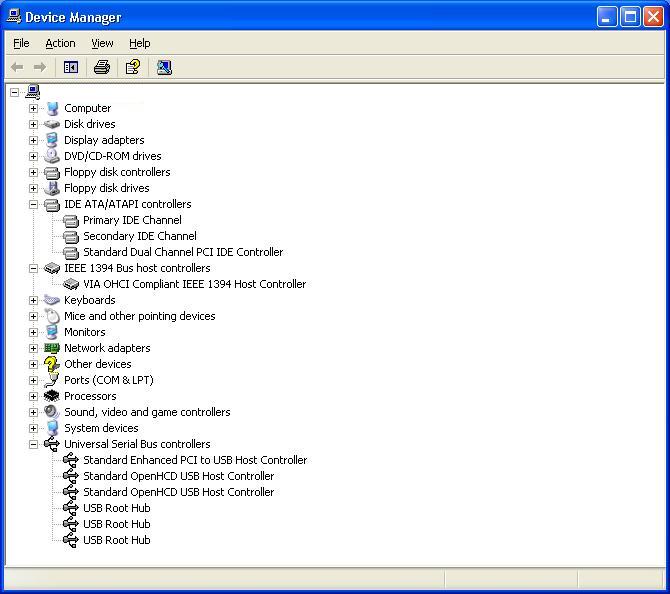Open the Action menu
Image resolution: width=670 pixels, height=594 pixels.
[60, 43]
